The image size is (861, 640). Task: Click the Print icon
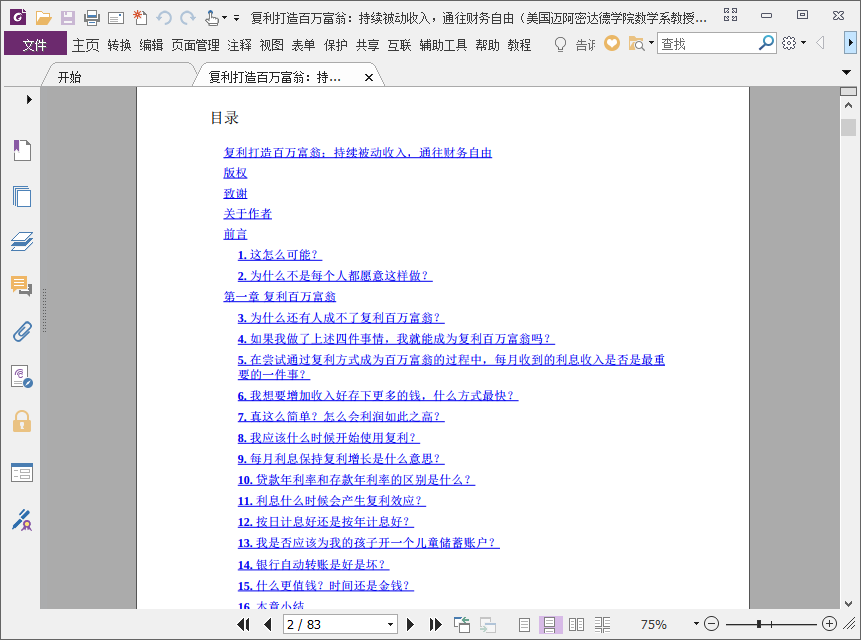point(92,18)
